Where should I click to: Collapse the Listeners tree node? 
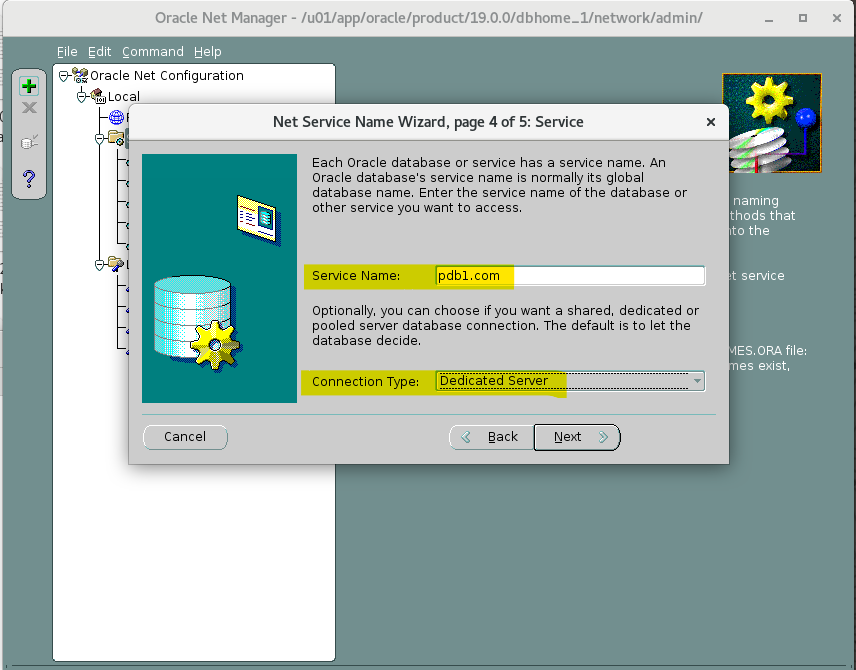(x=99, y=265)
